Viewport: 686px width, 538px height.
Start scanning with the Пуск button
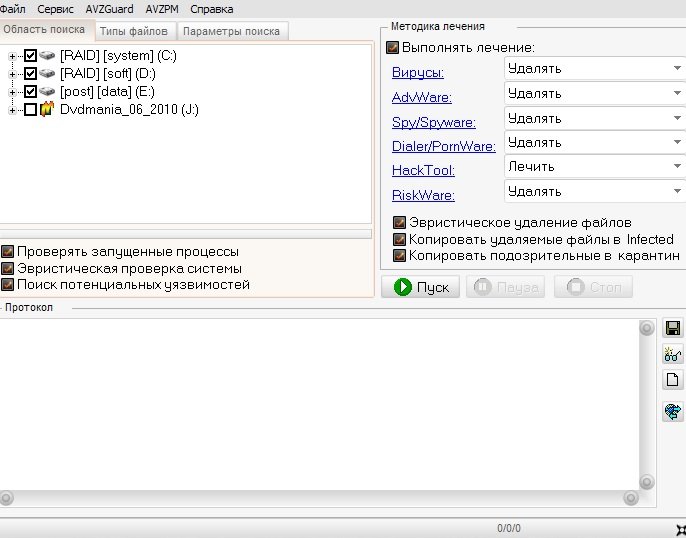pyautogui.click(x=420, y=287)
